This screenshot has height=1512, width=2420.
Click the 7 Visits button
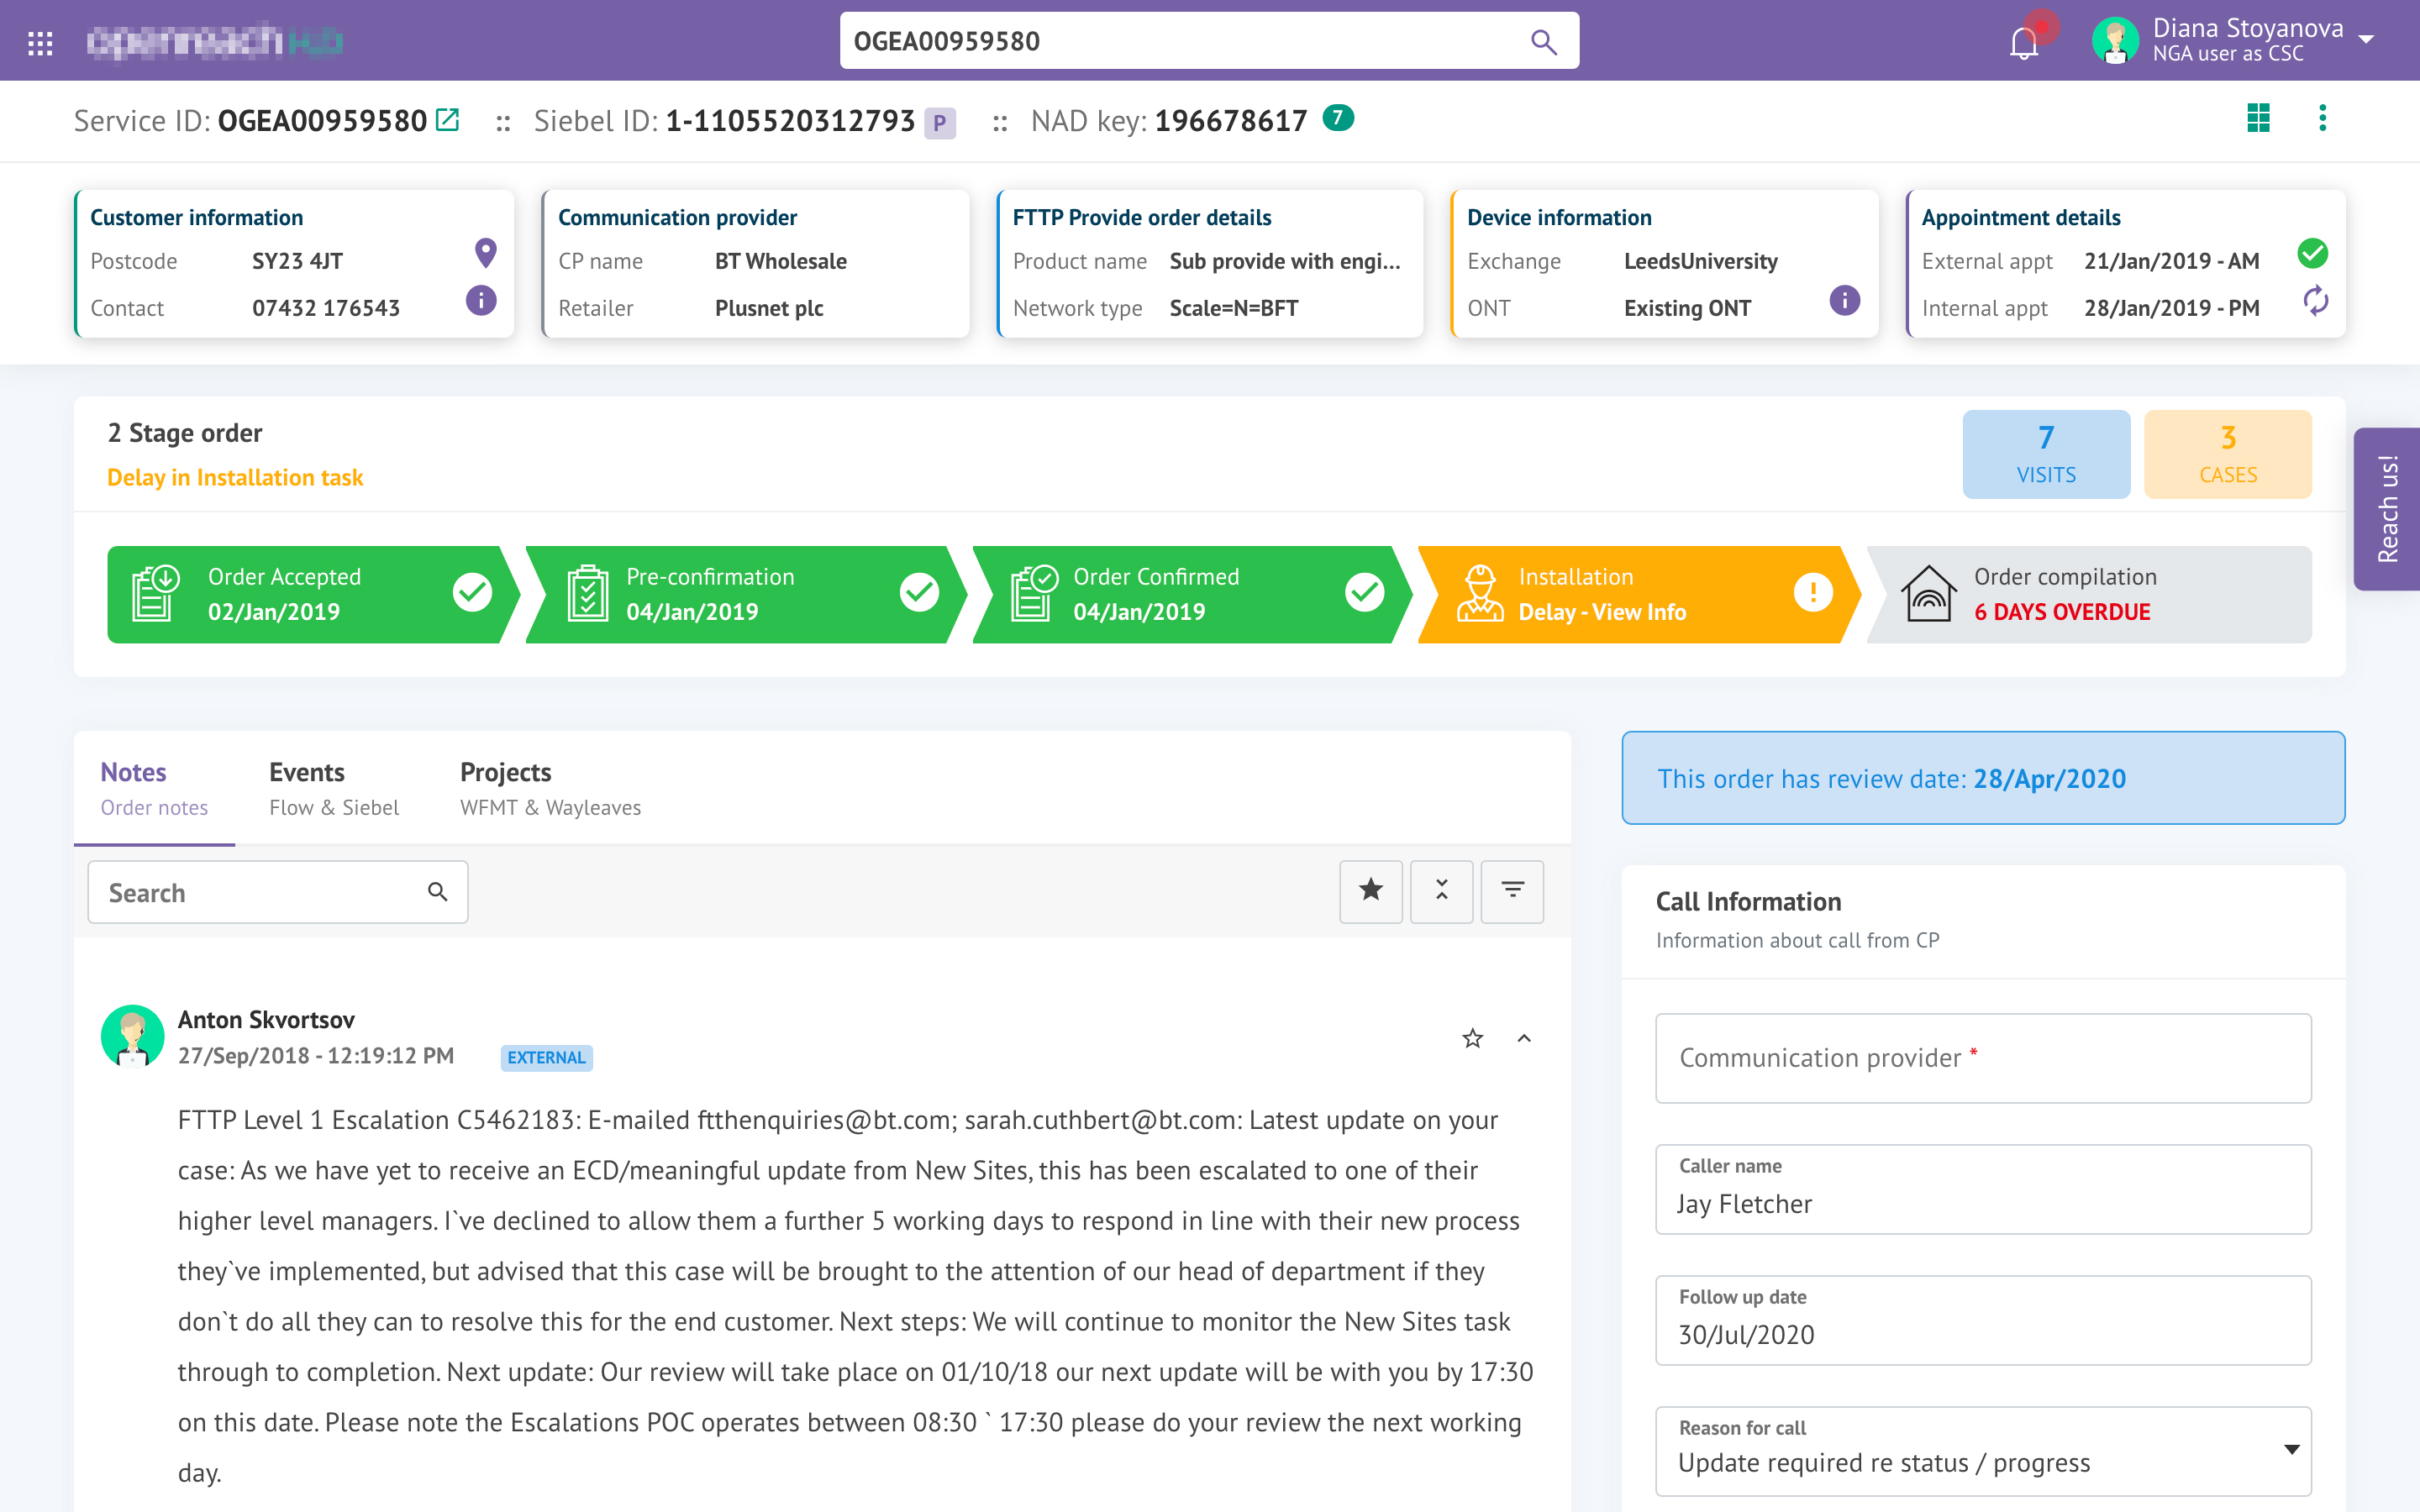2045,454
